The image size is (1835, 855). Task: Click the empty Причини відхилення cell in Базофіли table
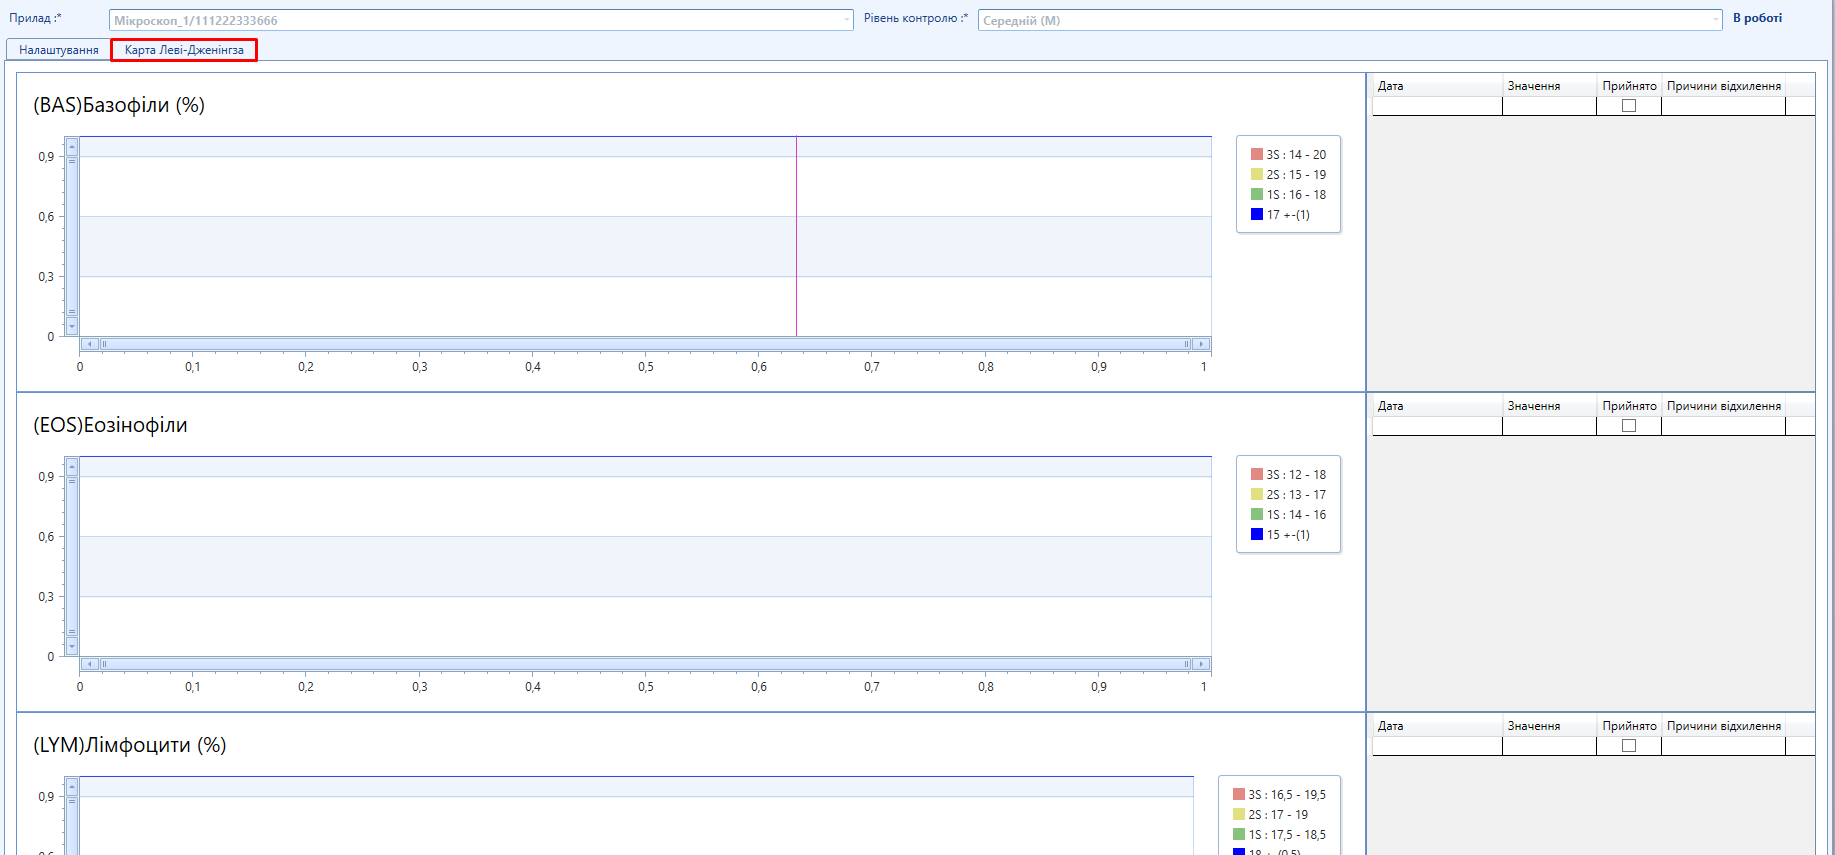pos(1724,106)
